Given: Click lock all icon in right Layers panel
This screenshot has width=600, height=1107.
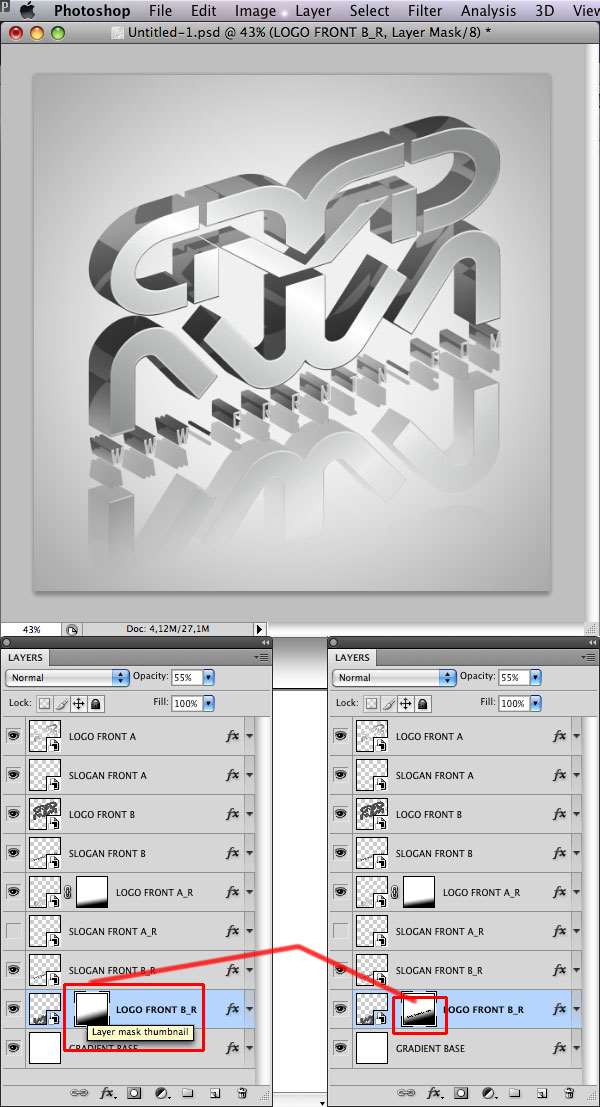Looking at the screenshot, I should [423, 704].
